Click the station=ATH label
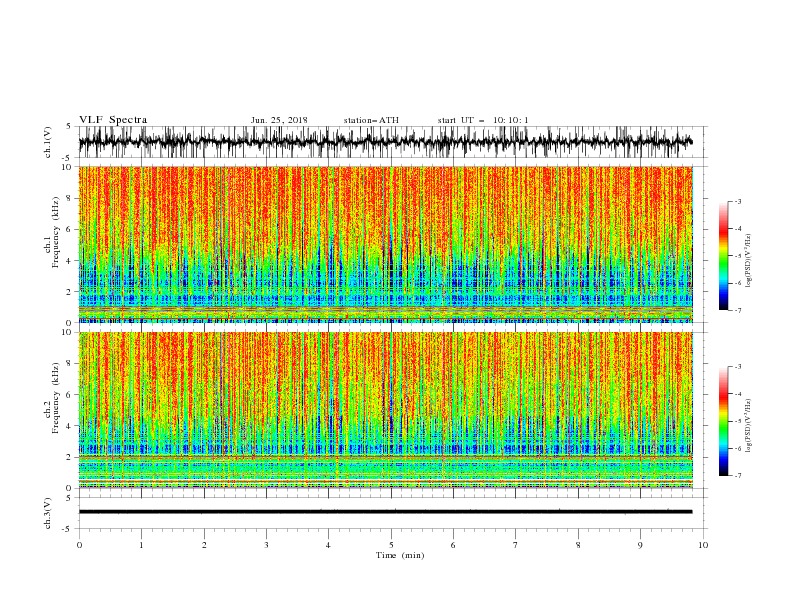Screen dimensions: 792x612 [x=371, y=120]
